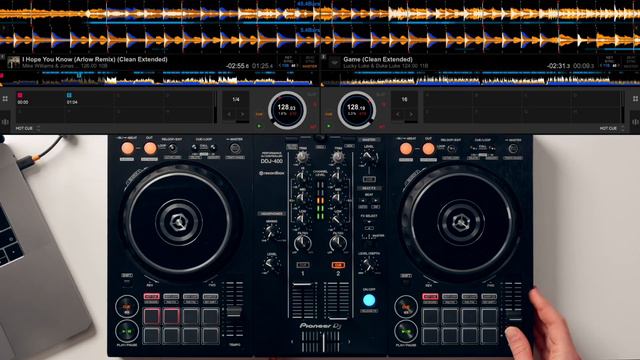This screenshot has width=640, height=360.
Task: Click the channel 1 FILTER knob
Action: (302, 244)
